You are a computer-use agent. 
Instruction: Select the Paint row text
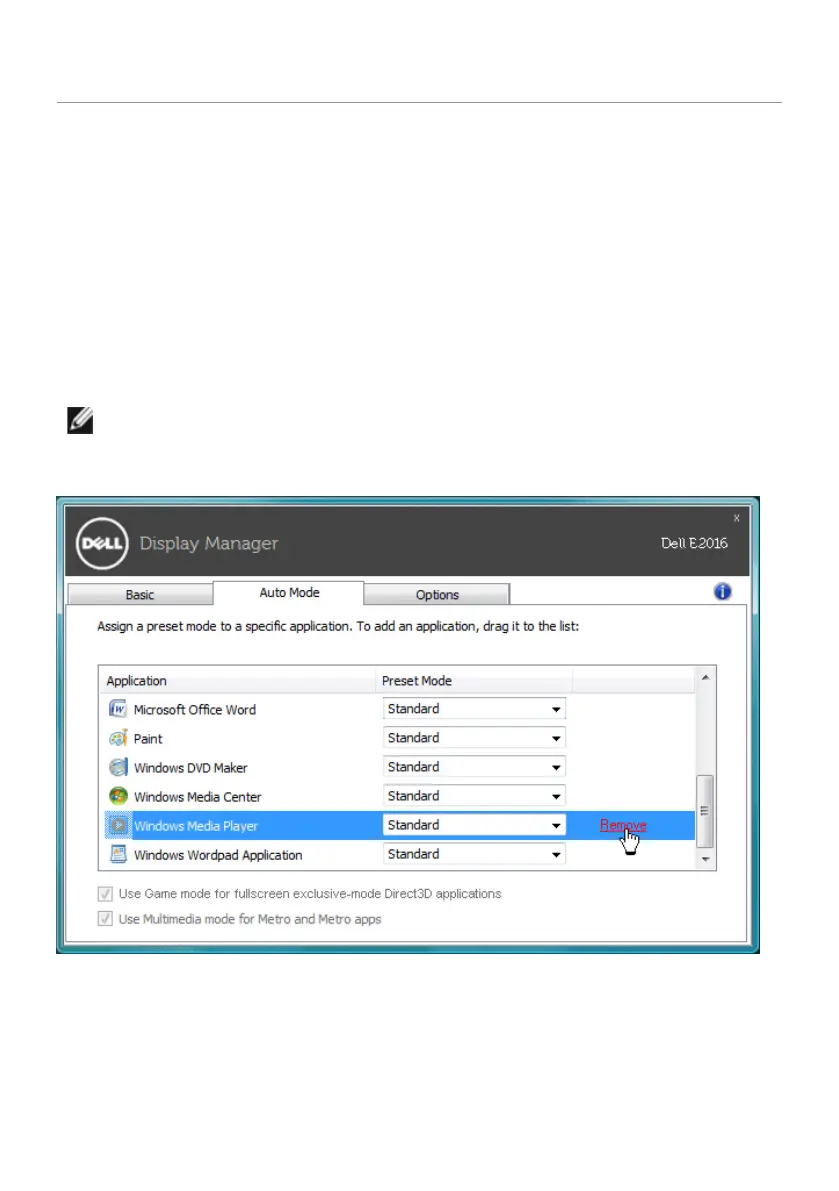tap(148, 738)
